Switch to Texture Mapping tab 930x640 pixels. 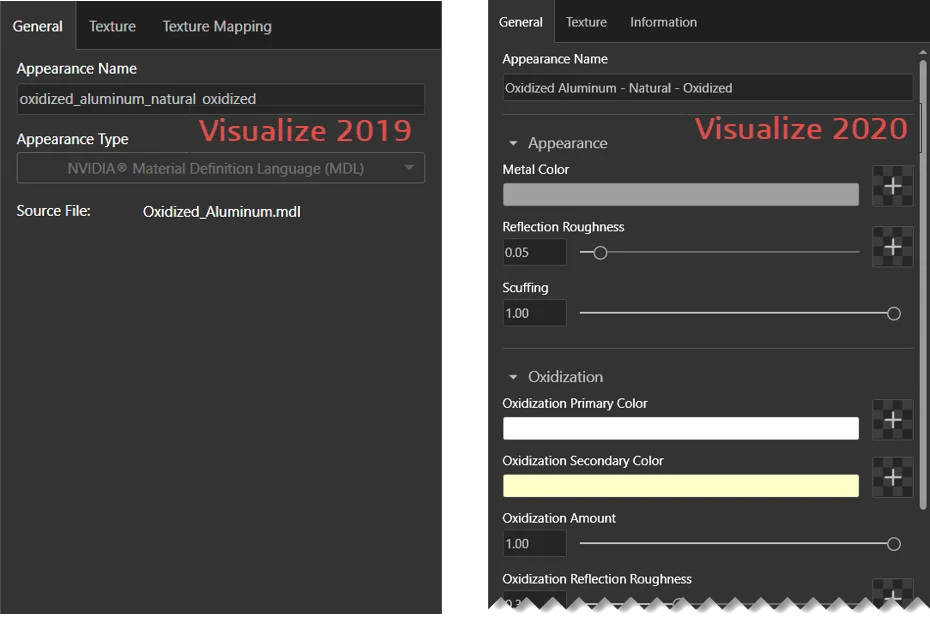217,26
